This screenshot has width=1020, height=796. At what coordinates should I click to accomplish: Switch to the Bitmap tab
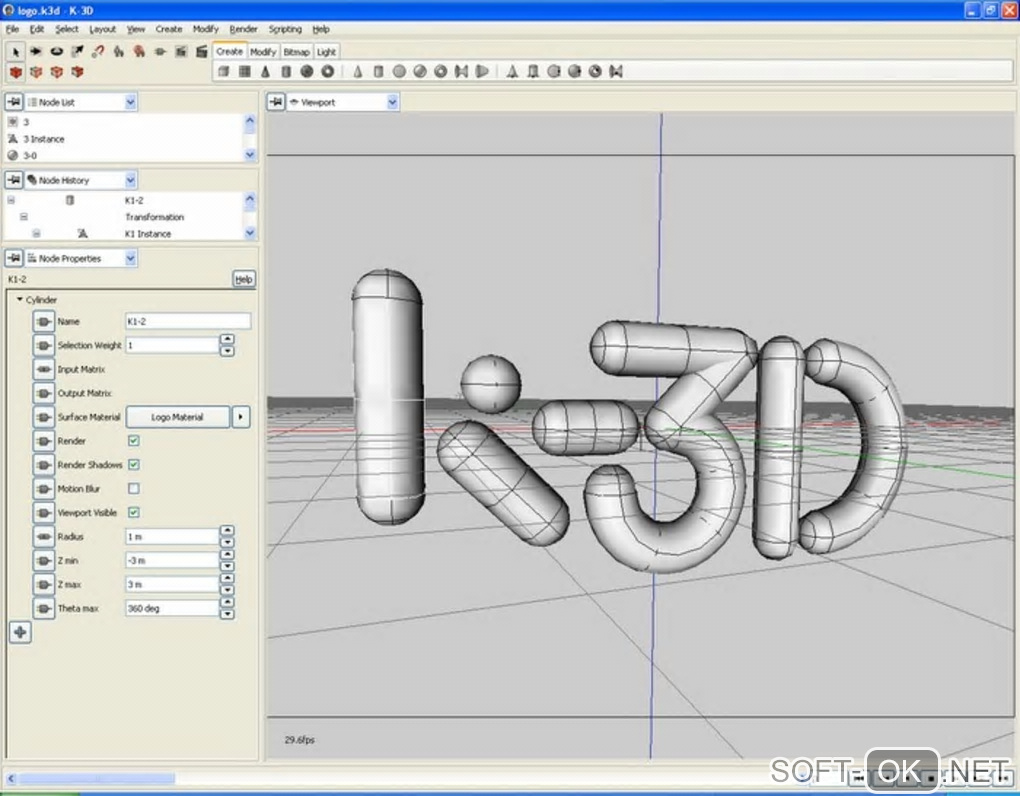tap(296, 51)
